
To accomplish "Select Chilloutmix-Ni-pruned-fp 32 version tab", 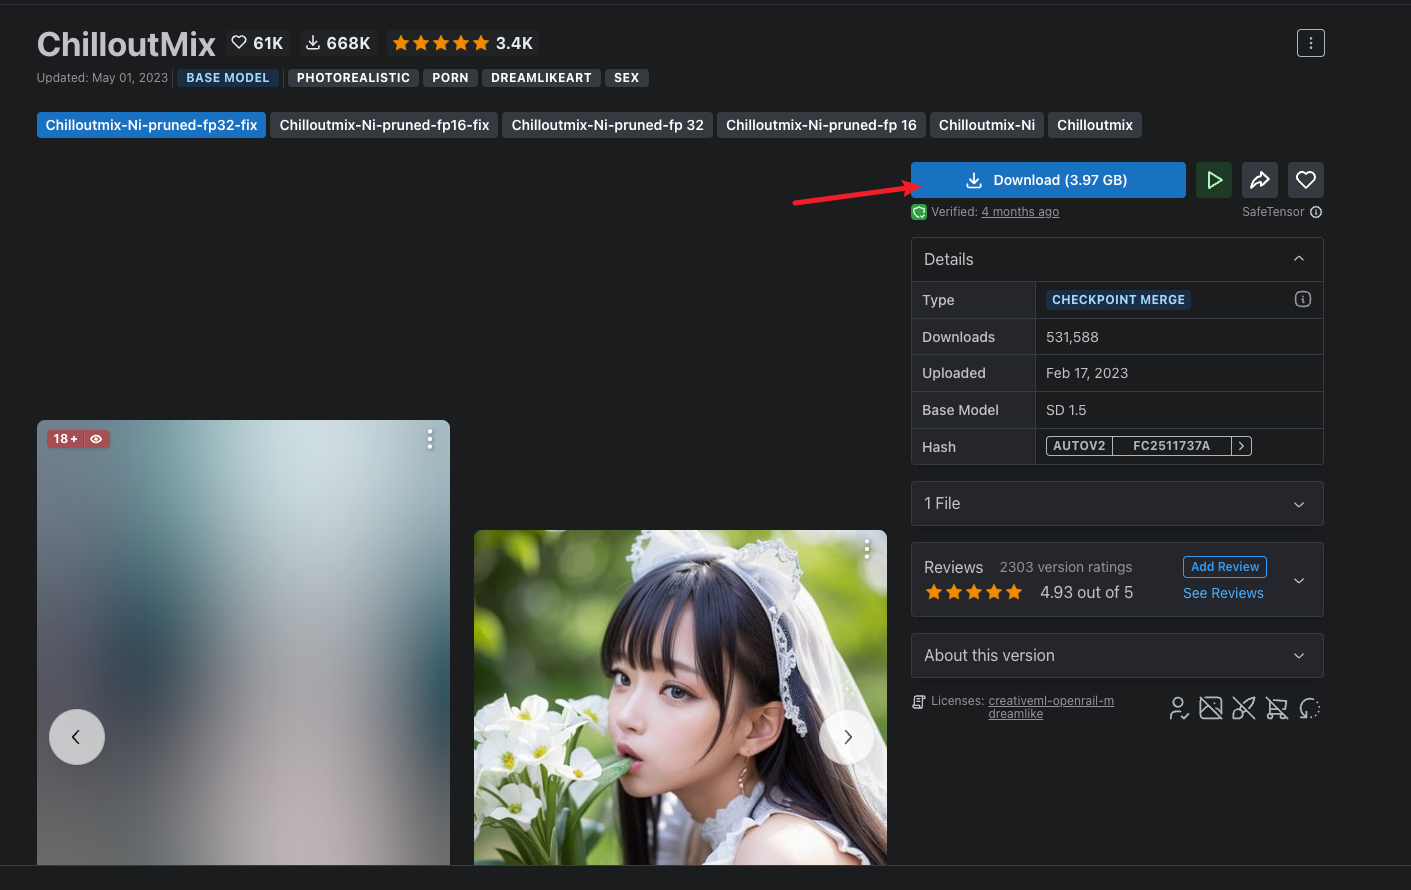I will [608, 125].
